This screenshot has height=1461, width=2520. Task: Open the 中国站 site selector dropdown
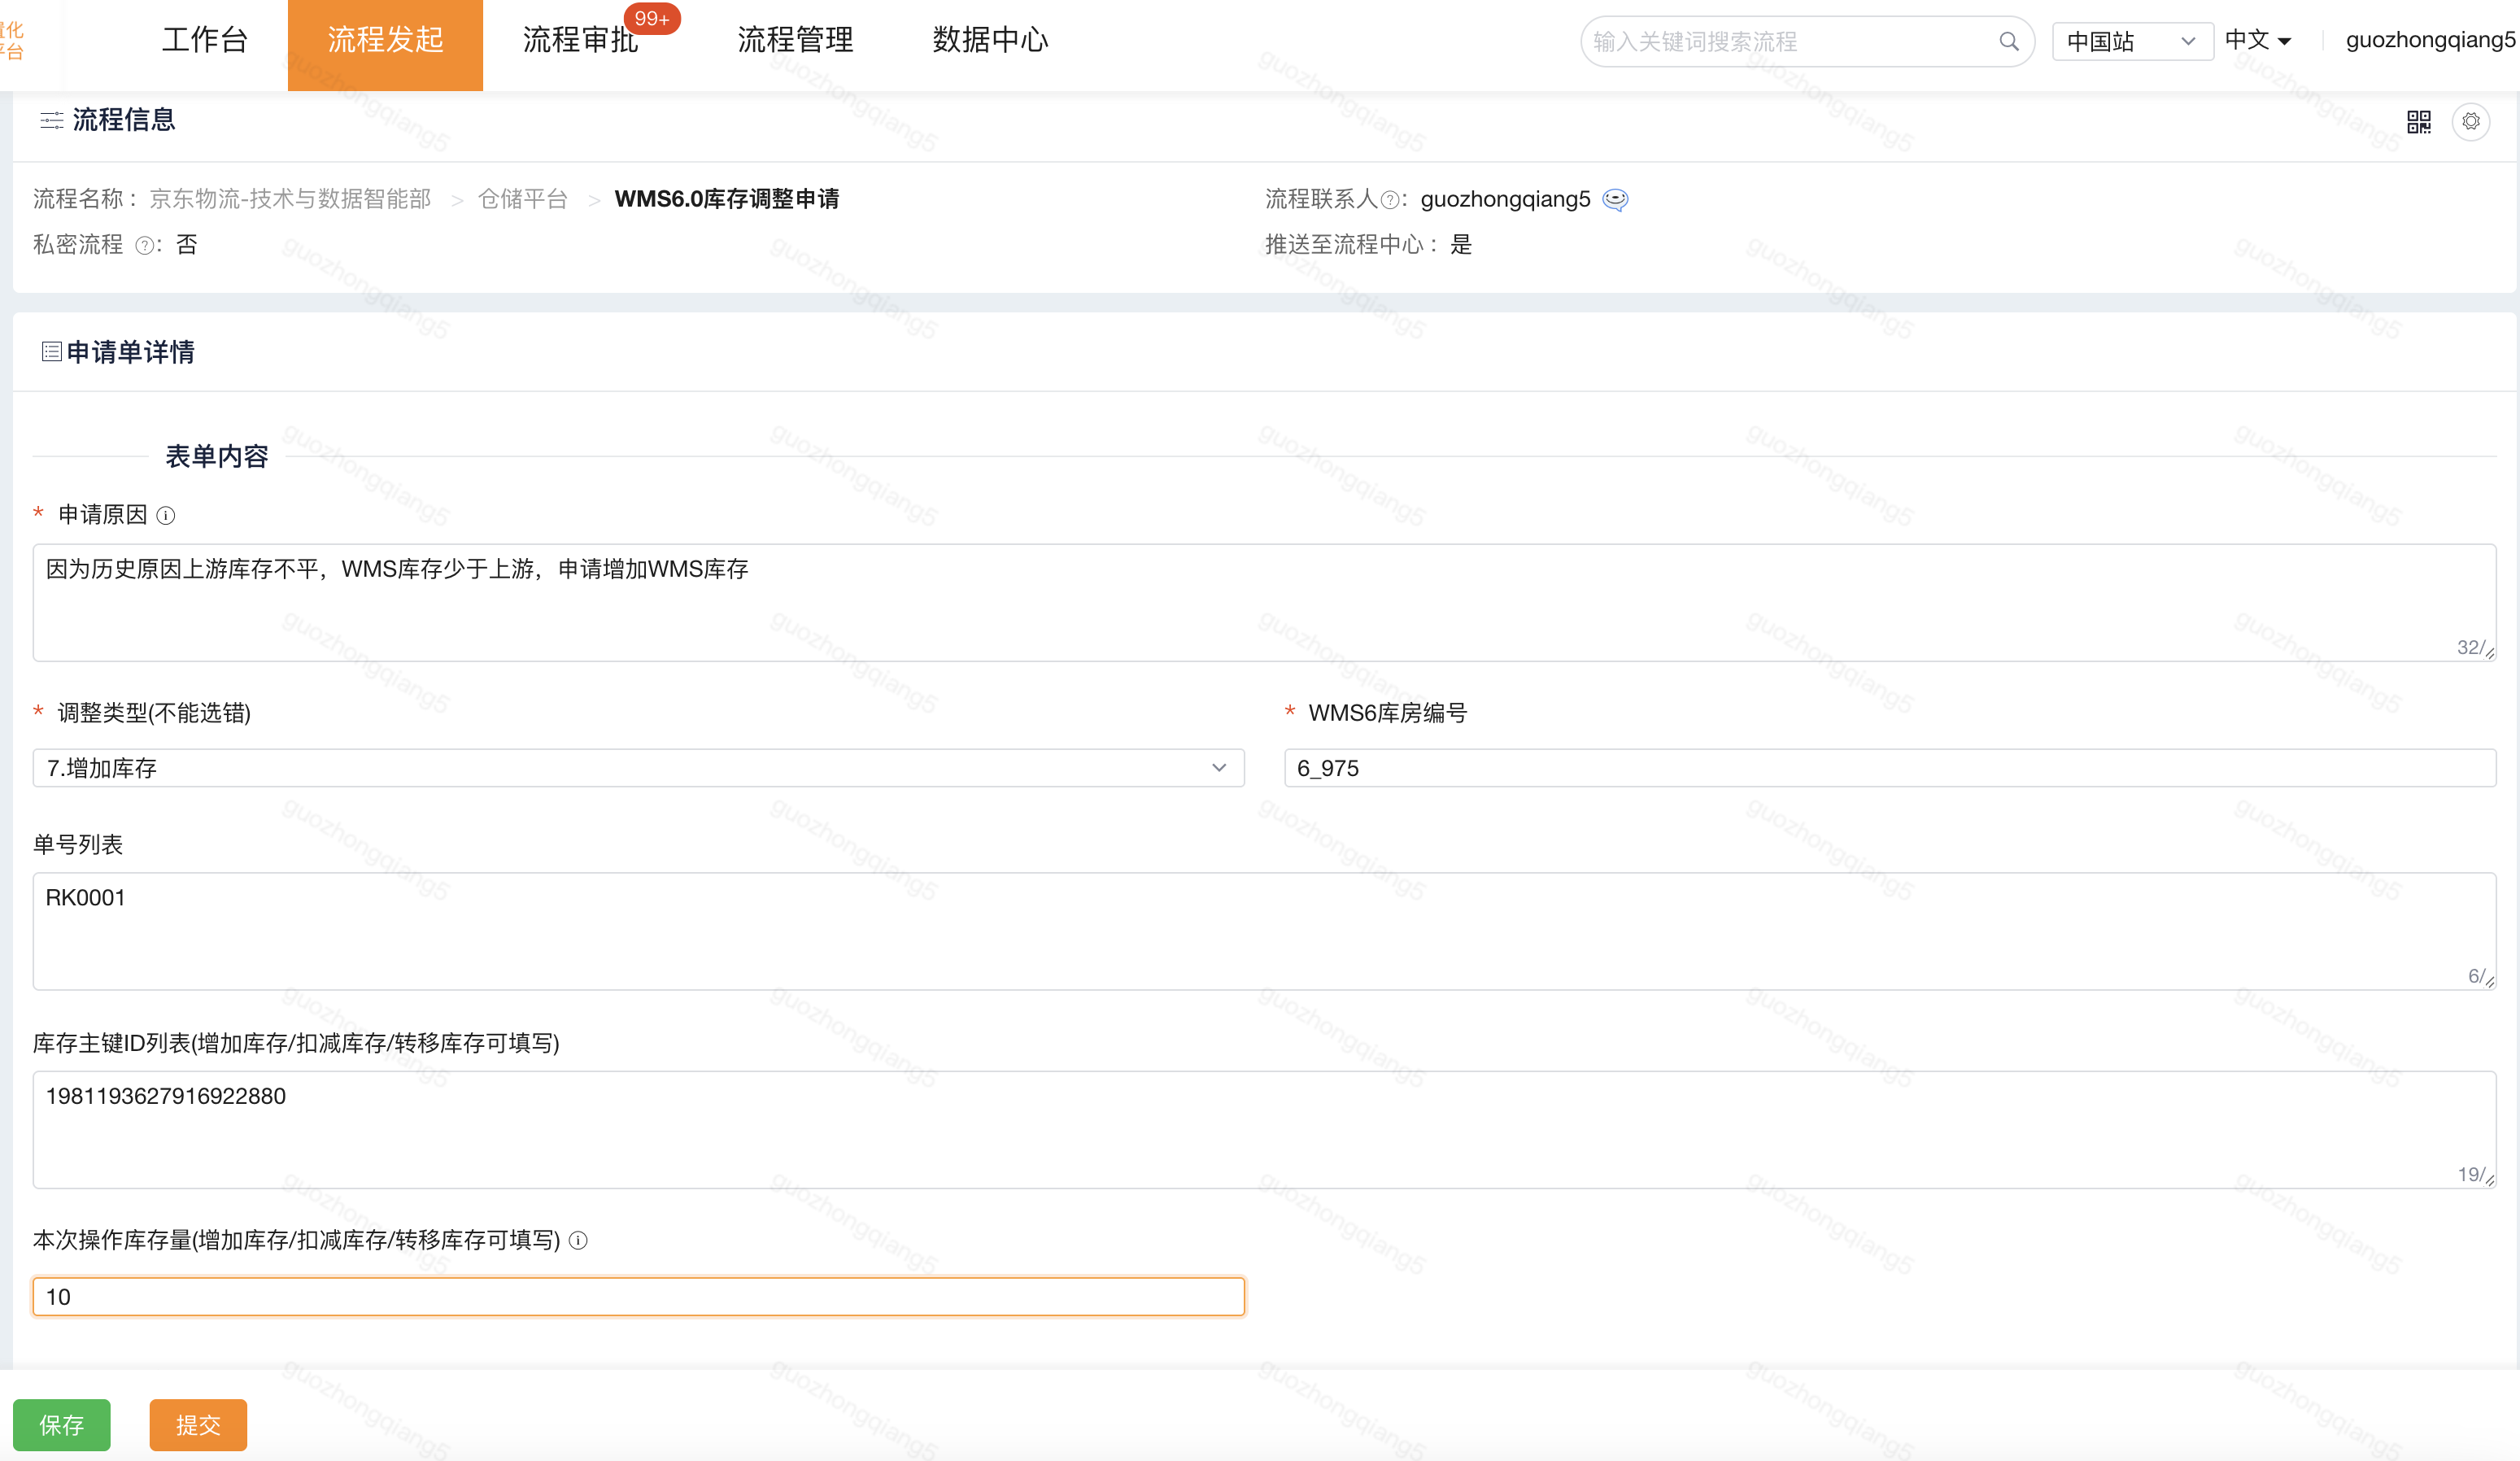coord(2131,42)
